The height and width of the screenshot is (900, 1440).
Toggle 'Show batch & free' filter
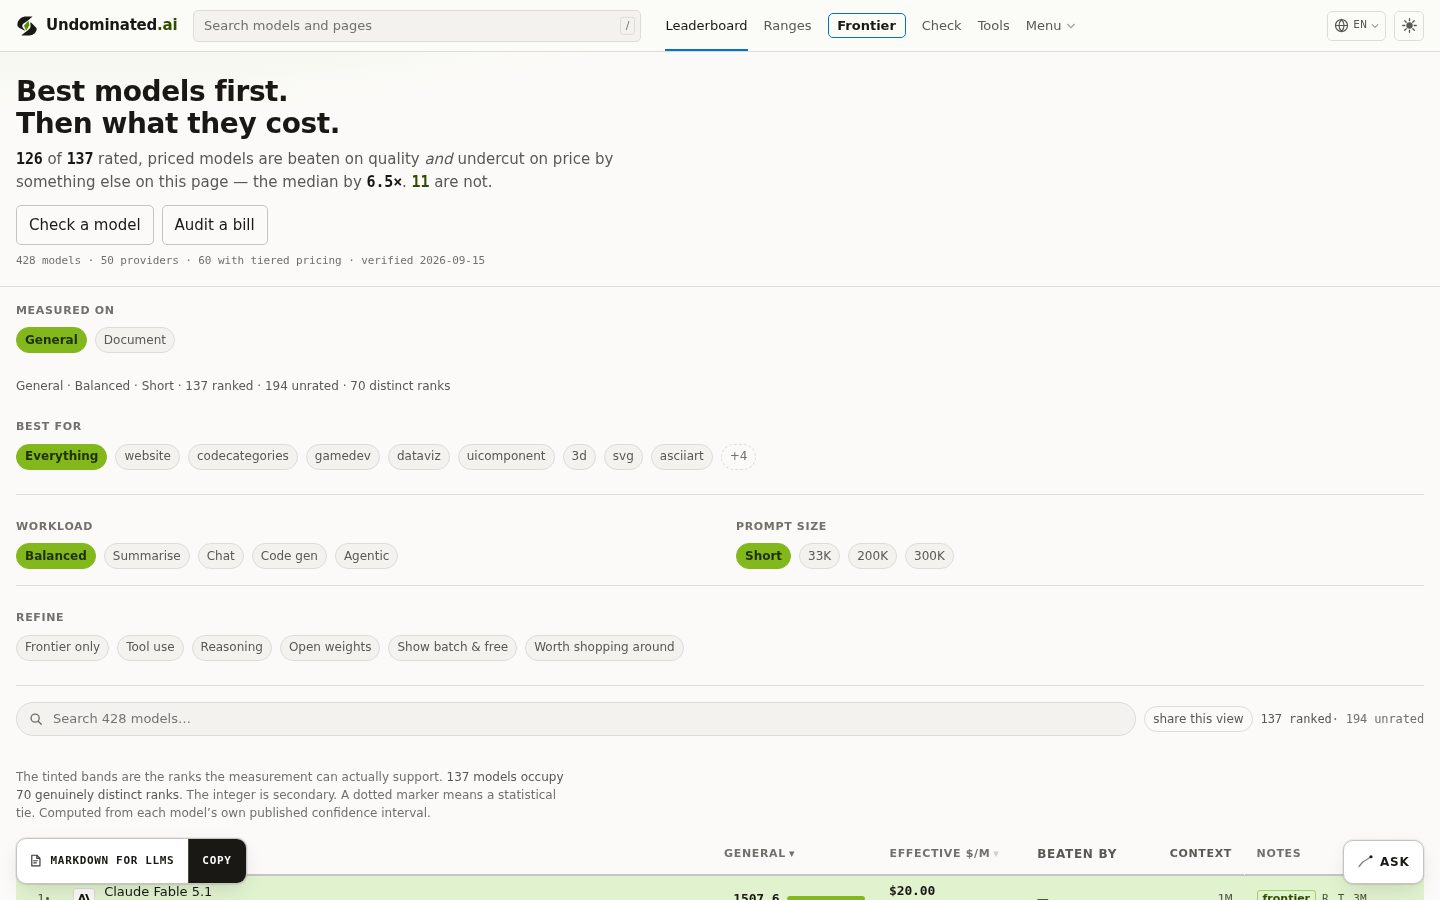pyautogui.click(x=452, y=647)
